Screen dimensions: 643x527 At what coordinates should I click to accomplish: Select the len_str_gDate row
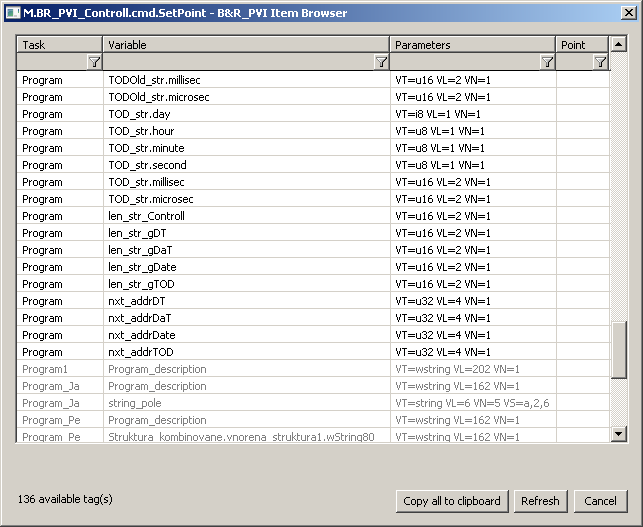pos(246,267)
